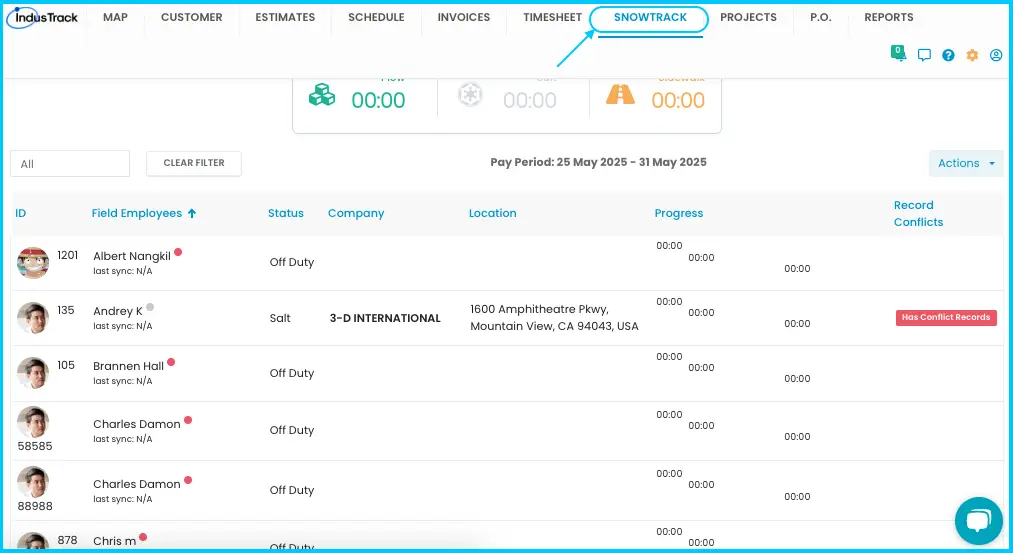Click the 1600 Amphitheatre Pkwy address
Screen dimensions: 1013x553
tap(554, 317)
